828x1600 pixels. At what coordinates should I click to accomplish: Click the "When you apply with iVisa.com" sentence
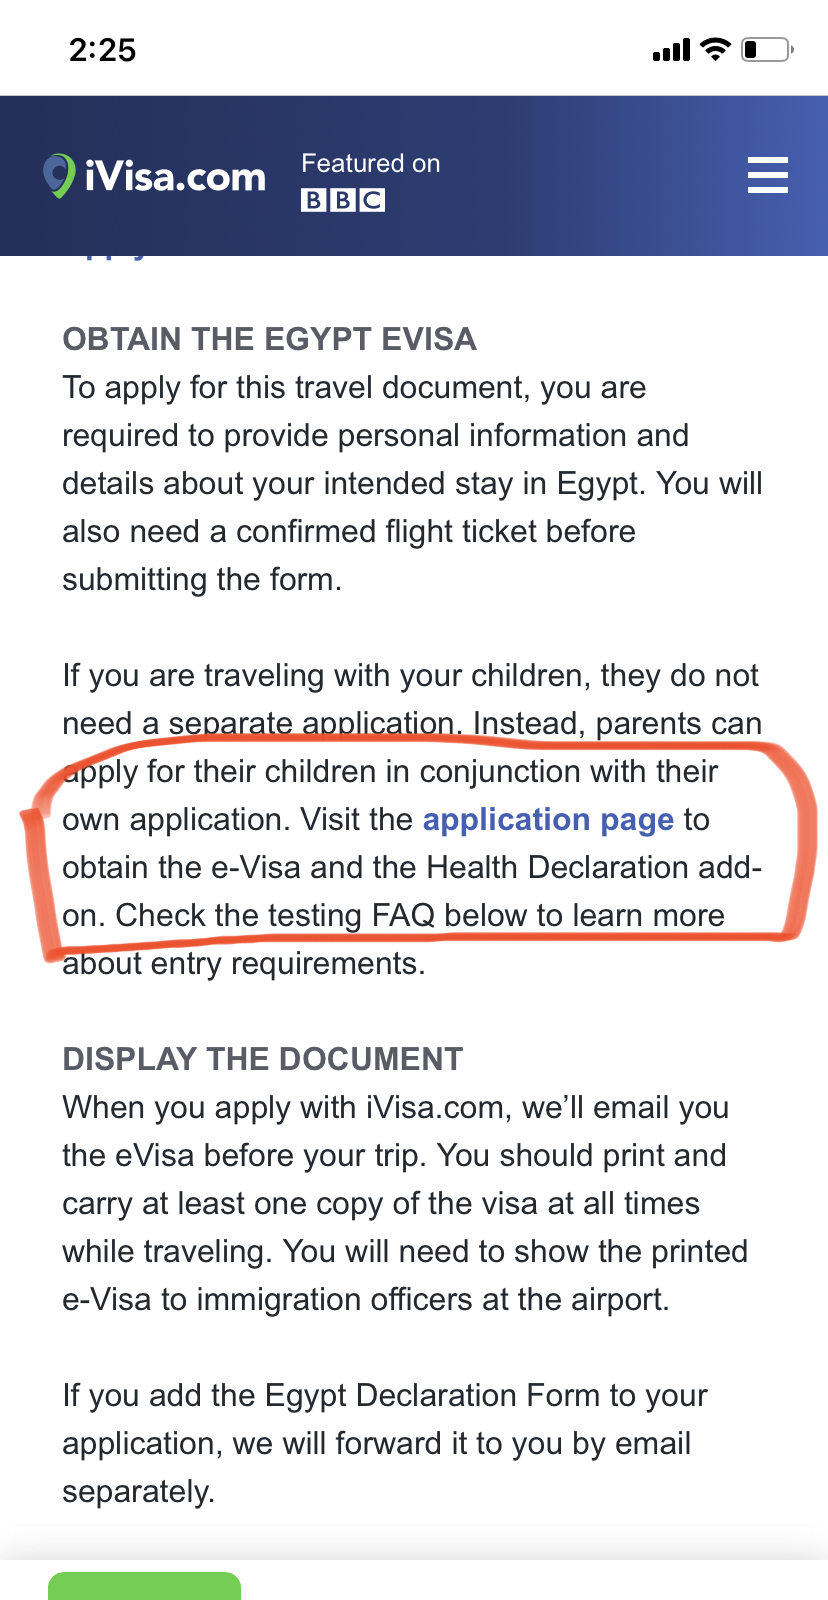click(x=395, y=1108)
